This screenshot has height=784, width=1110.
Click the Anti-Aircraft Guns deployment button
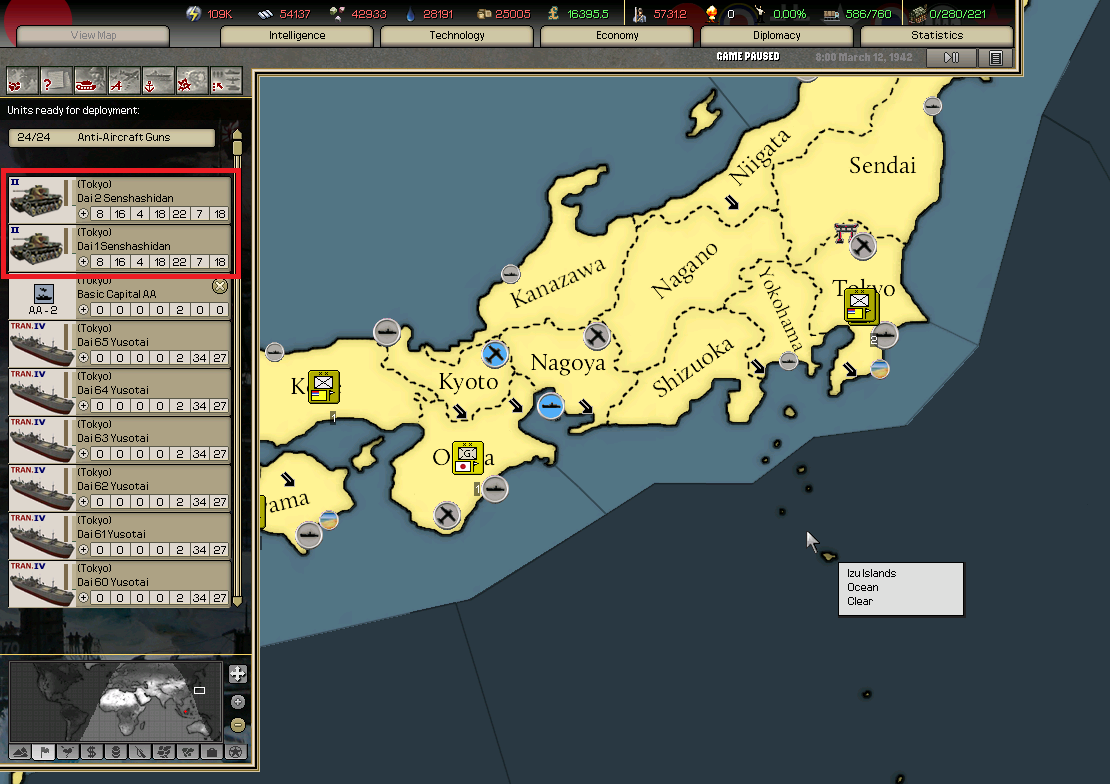click(112, 137)
